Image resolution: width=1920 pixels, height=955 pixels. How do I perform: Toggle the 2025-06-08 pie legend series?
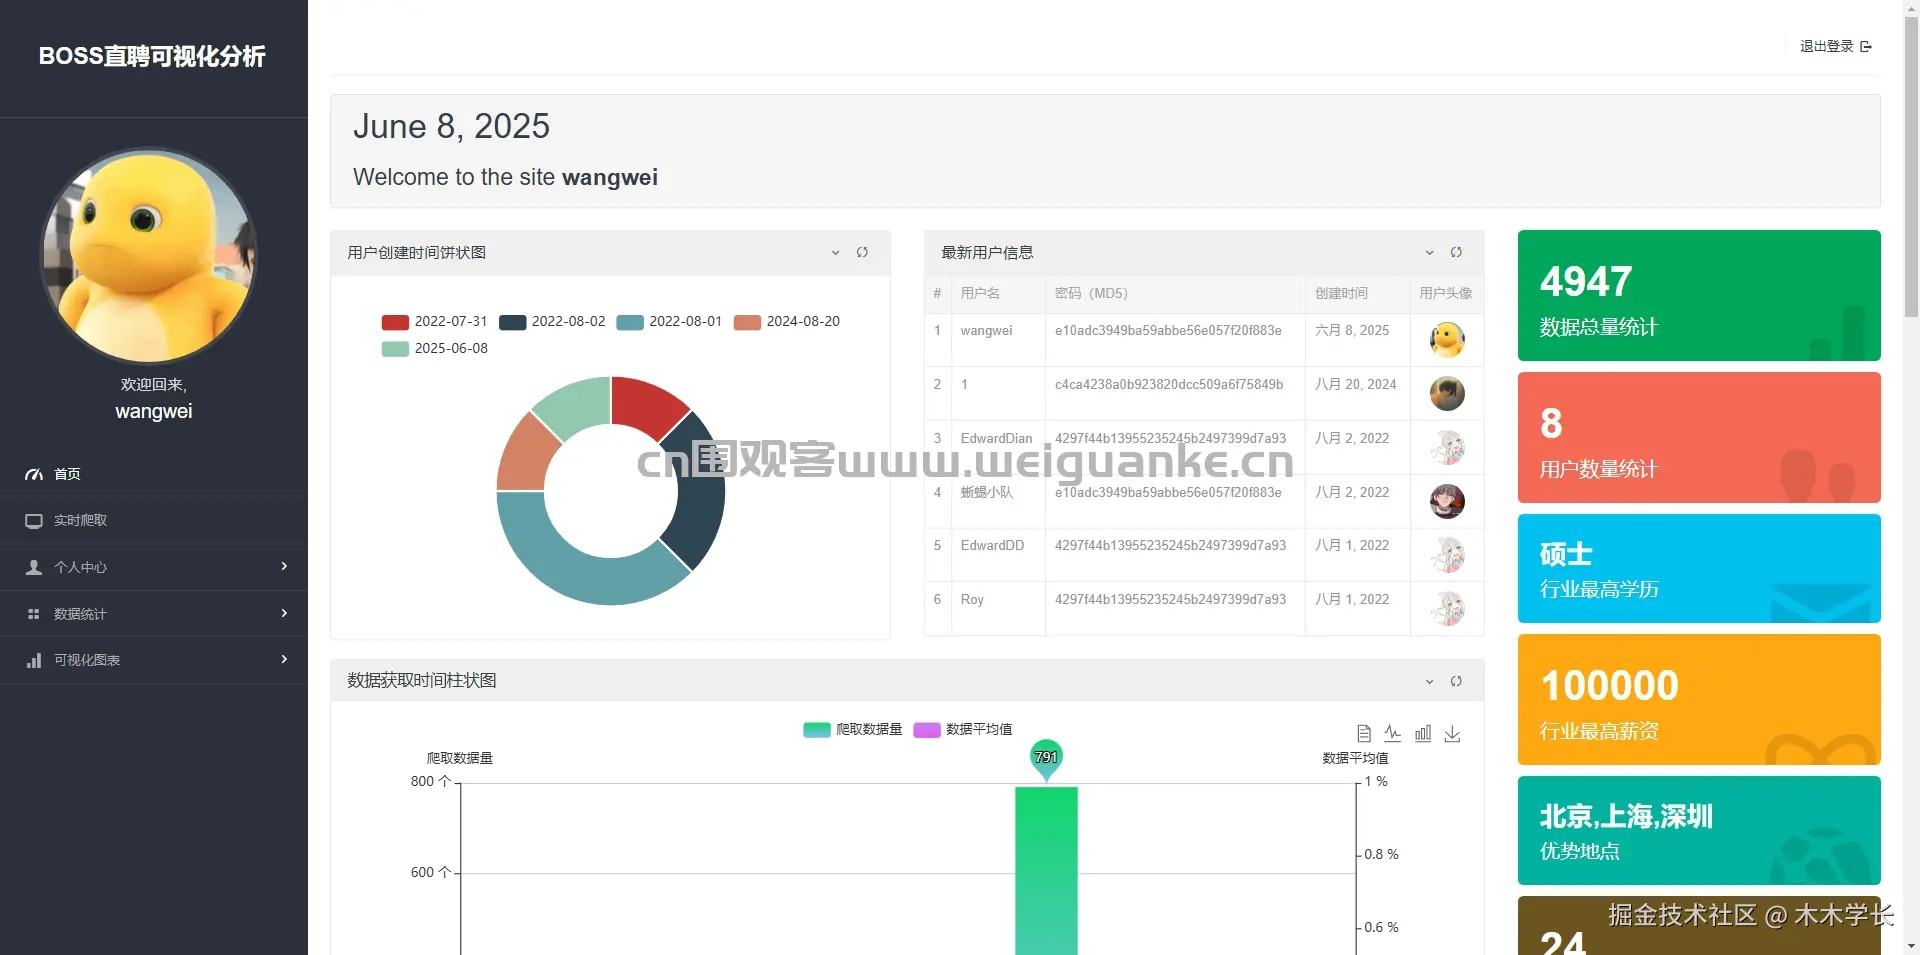point(434,348)
